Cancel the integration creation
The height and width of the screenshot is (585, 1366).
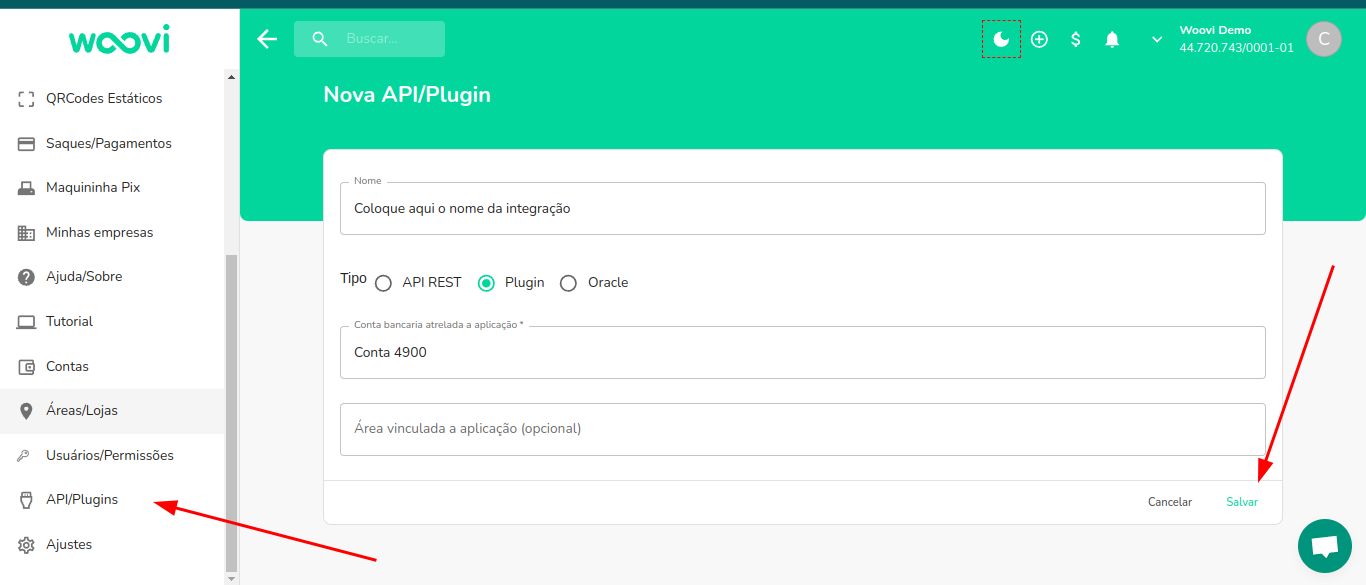(1169, 501)
